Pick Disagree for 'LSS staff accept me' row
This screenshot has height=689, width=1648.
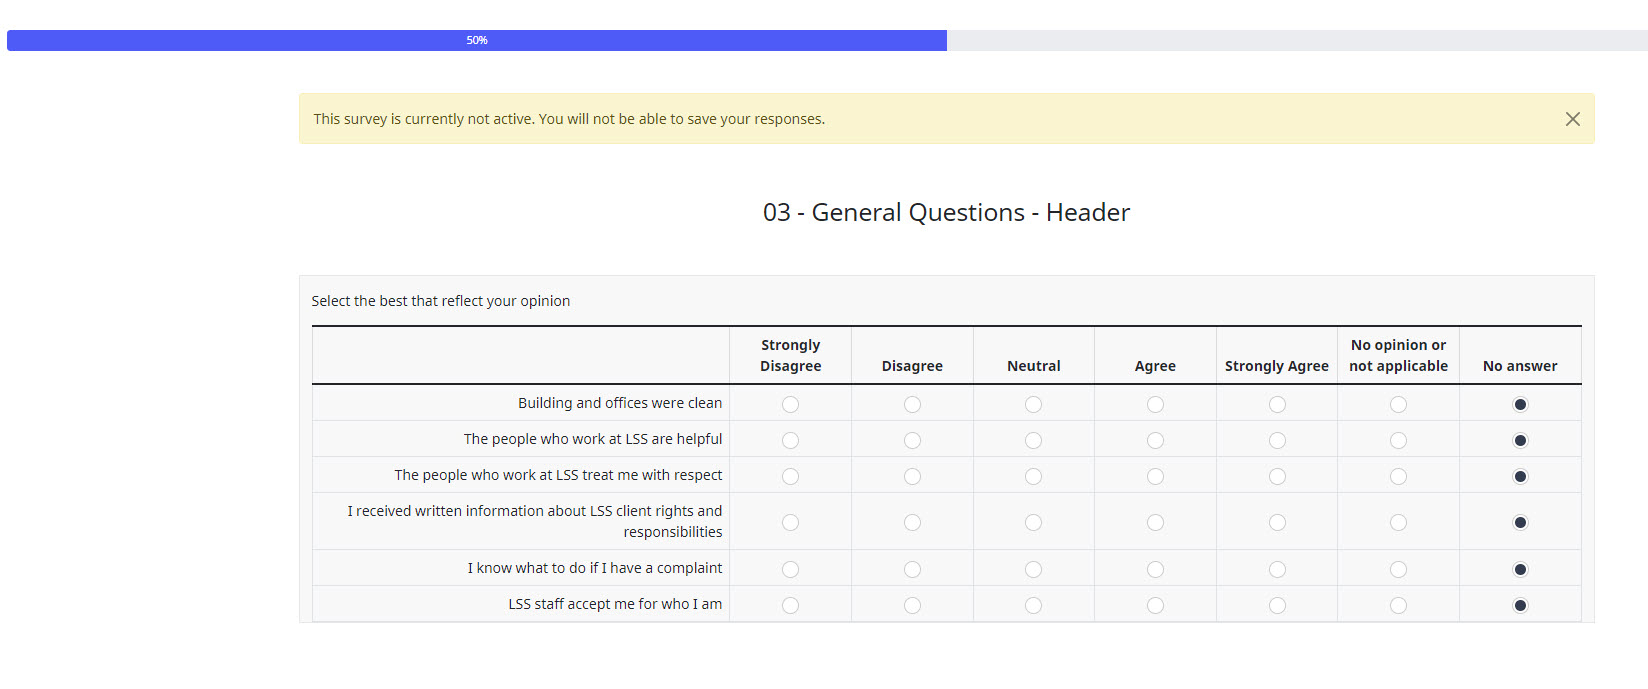tap(912, 605)
